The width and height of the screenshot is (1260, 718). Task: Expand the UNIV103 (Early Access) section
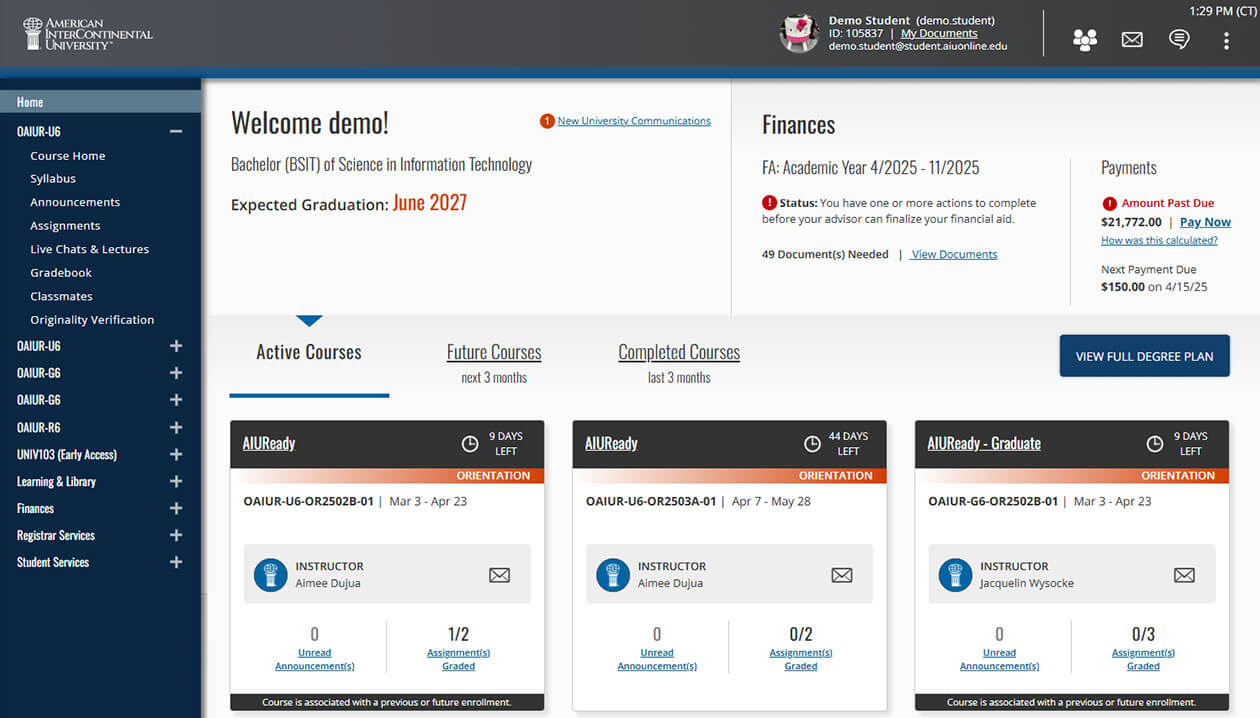176,454
